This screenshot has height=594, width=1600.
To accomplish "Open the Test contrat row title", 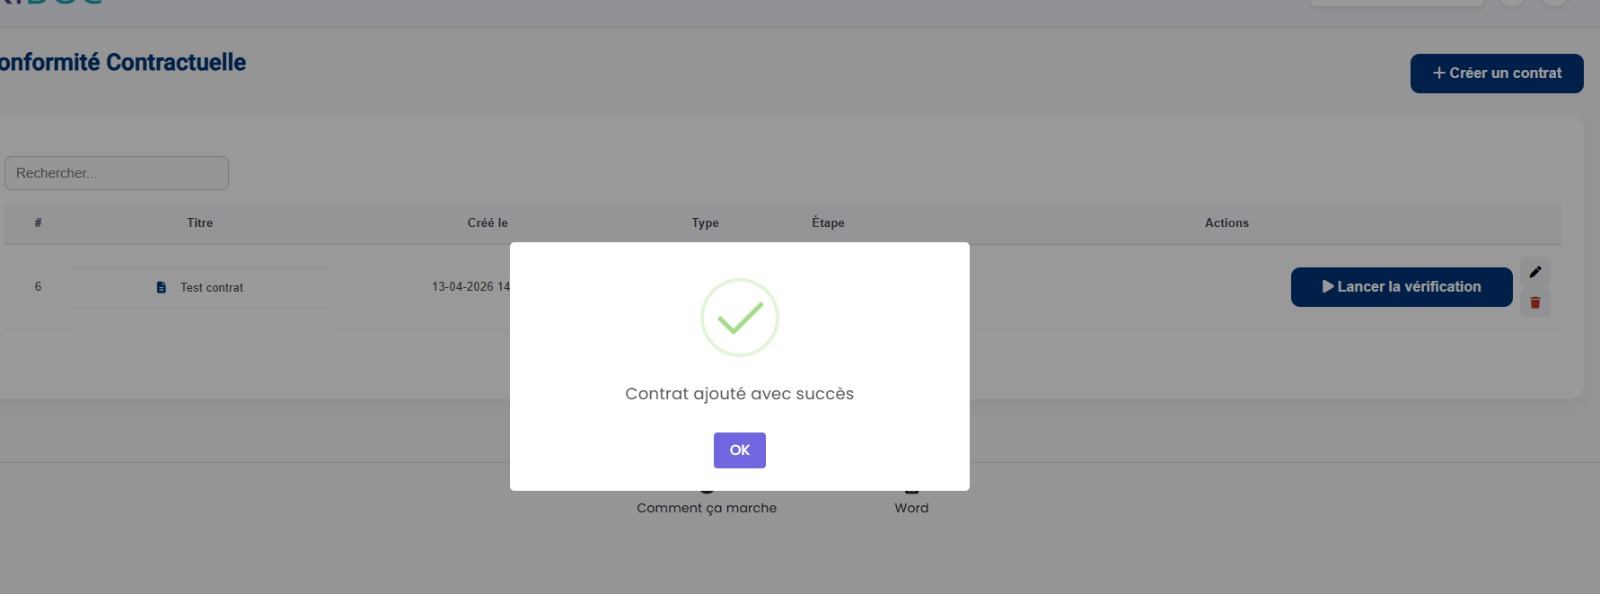I will (212, 288).
